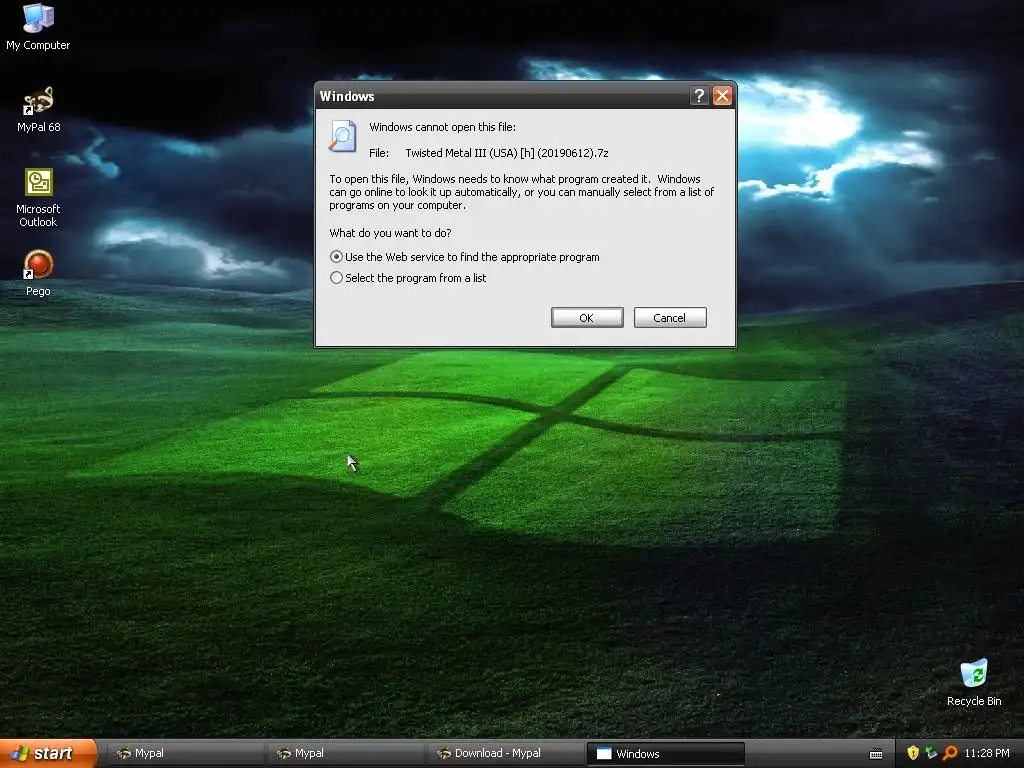Choose Select the program from a list

[x=408, y=278]
